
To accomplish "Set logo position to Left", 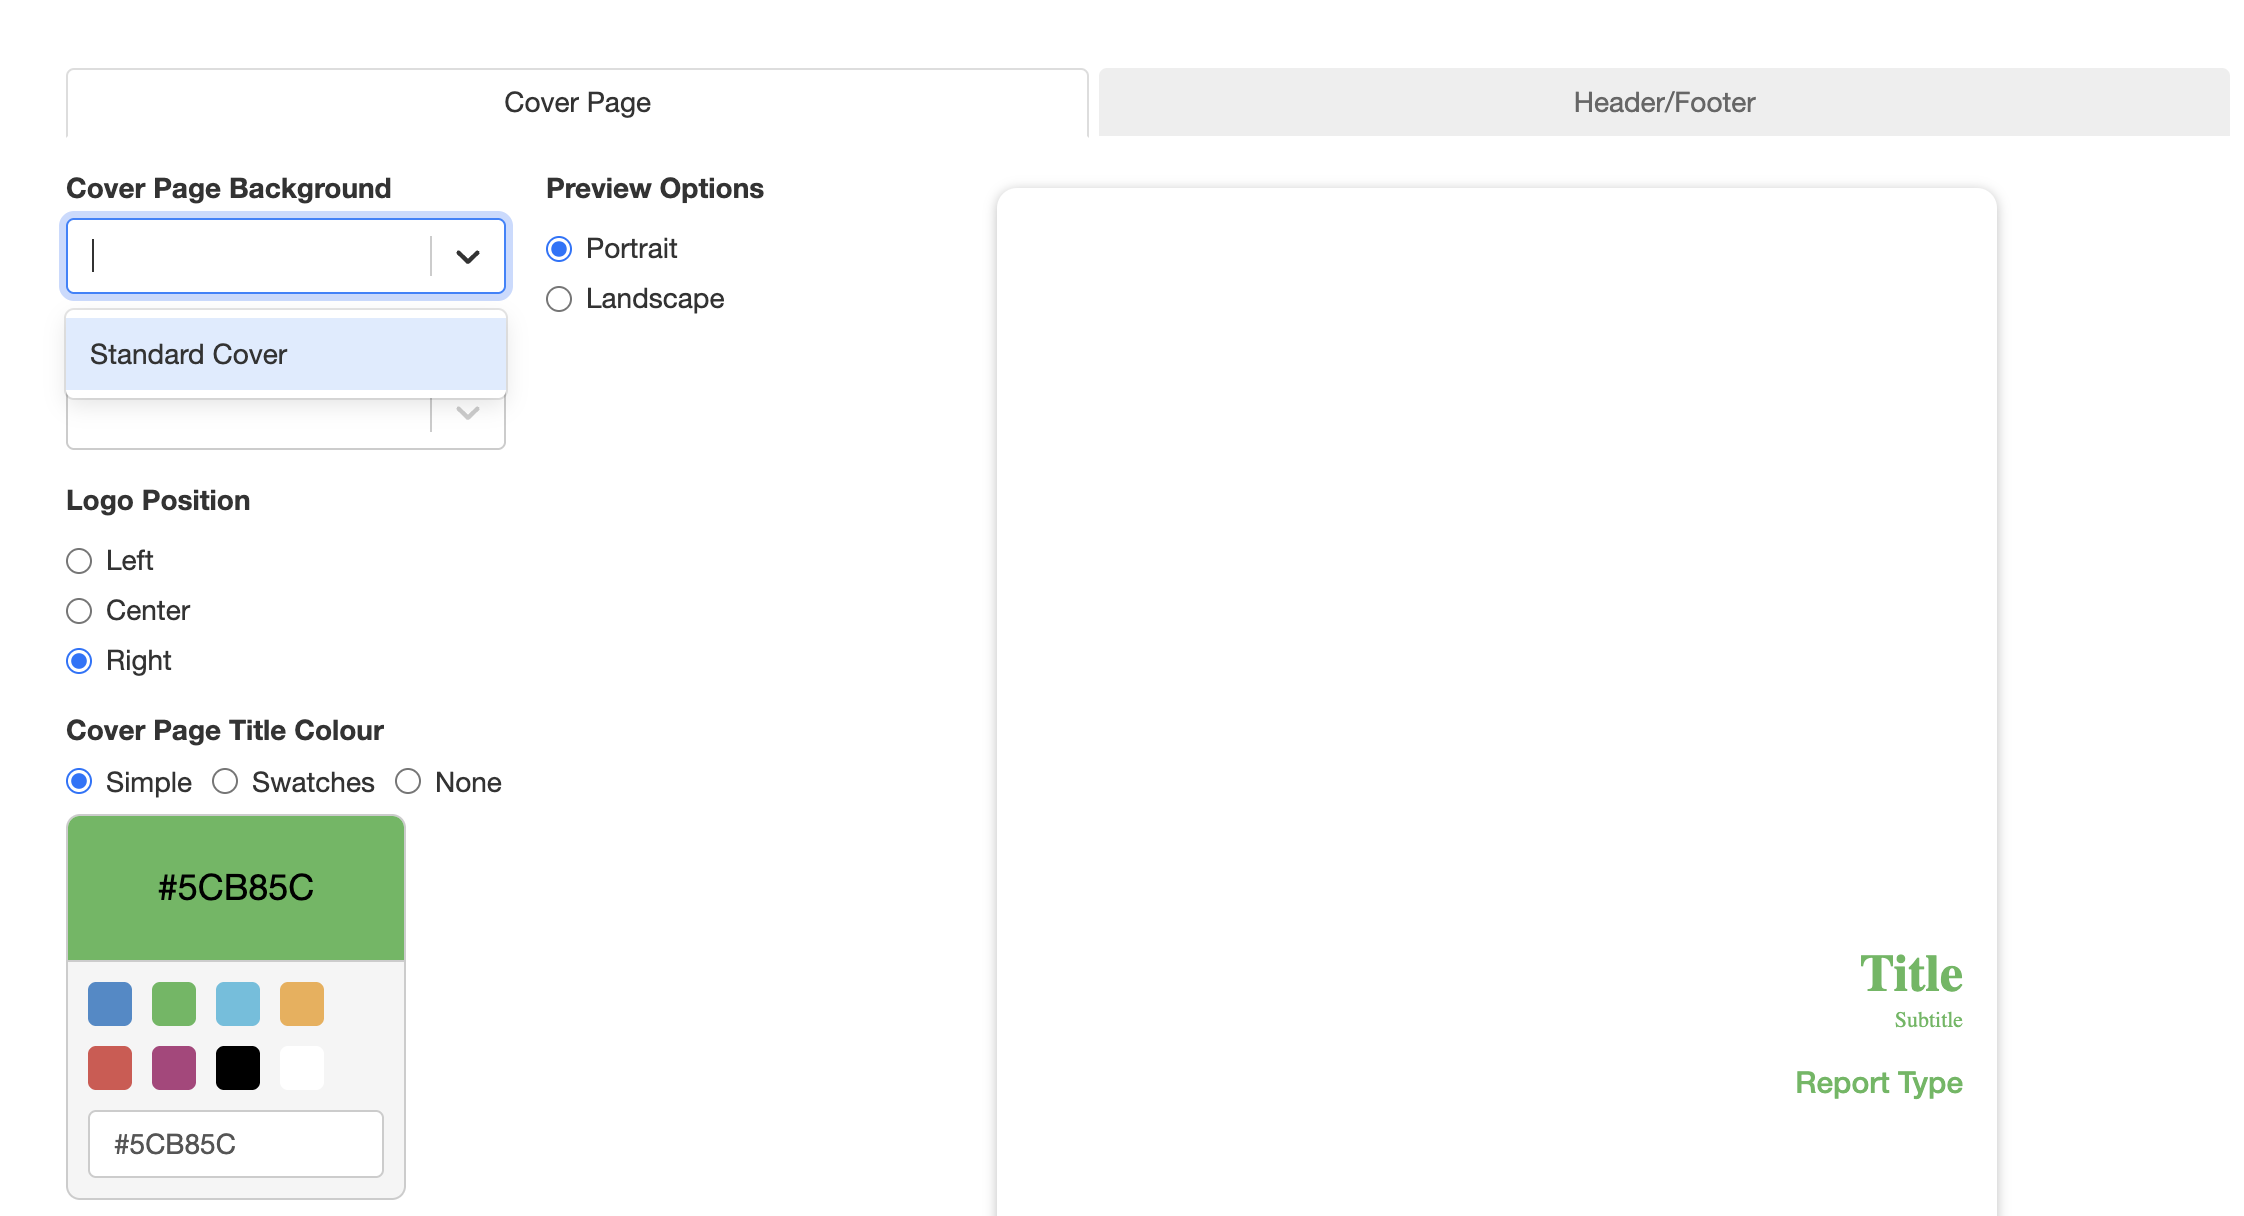I will click(x=79, y=561).
